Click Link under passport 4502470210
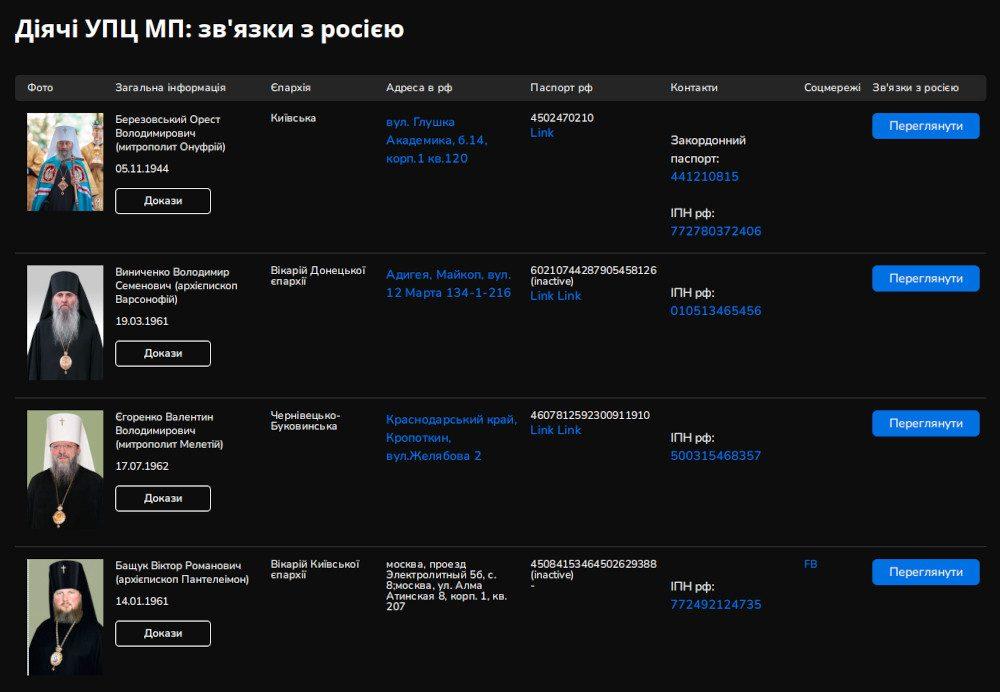 point(542,133)
